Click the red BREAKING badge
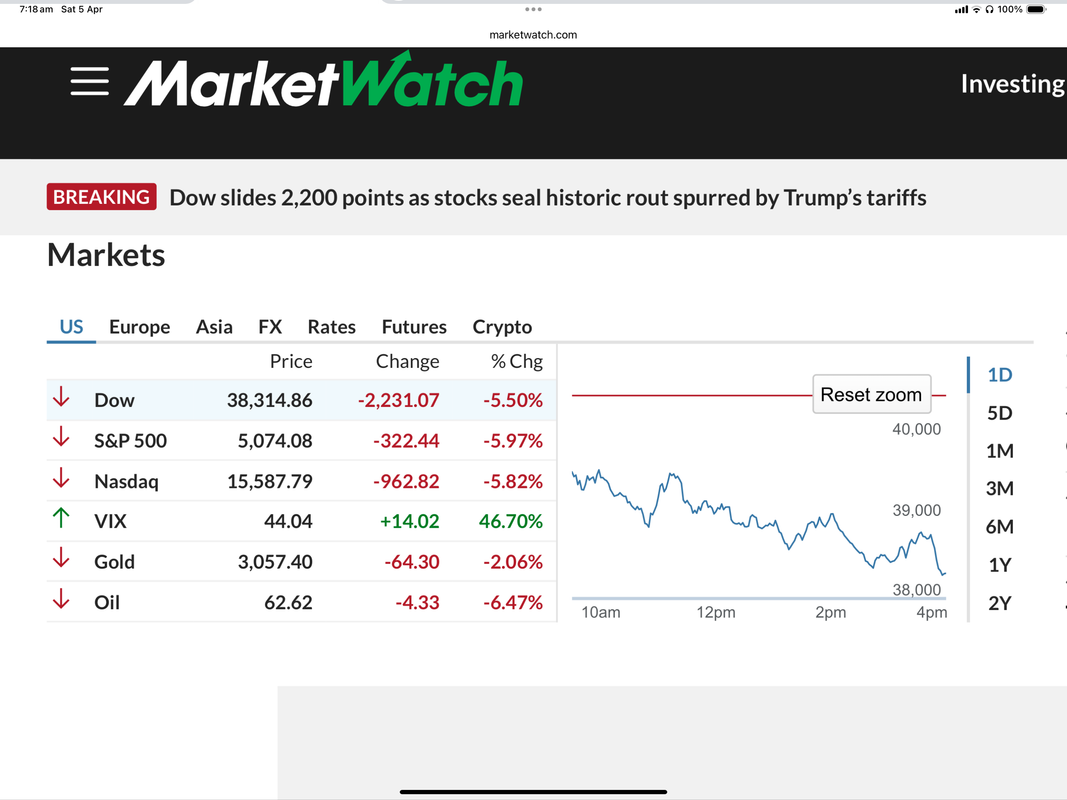The image size is (1067, 800). click(101, 197)
